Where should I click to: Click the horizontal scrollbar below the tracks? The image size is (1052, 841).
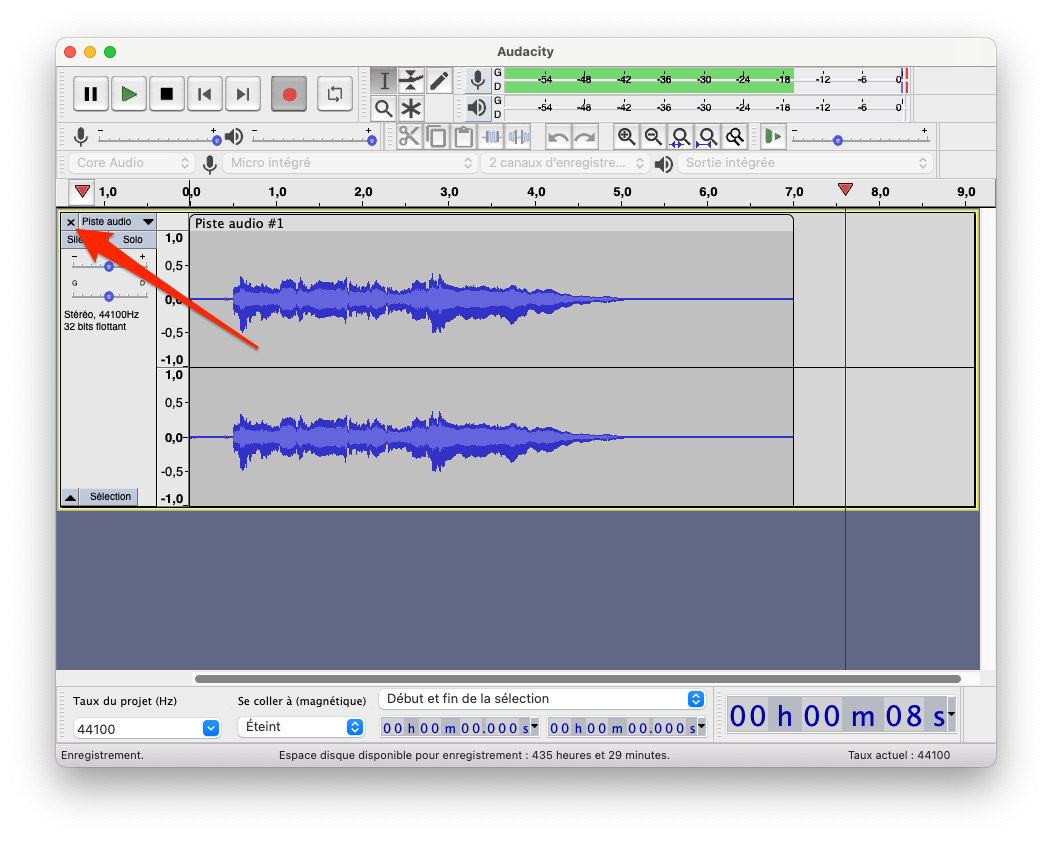(577, 679)
